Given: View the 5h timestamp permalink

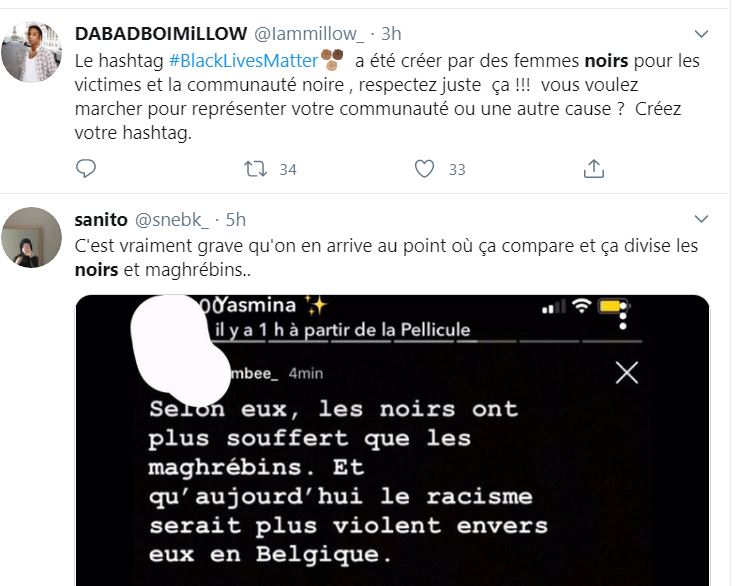Looking at the screenshot, I should (236, 220).
